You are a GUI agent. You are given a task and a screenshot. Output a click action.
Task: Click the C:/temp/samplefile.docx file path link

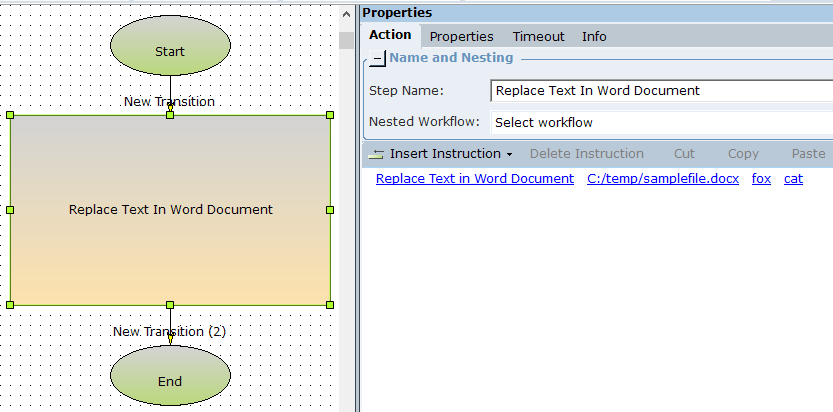(663, 179)
